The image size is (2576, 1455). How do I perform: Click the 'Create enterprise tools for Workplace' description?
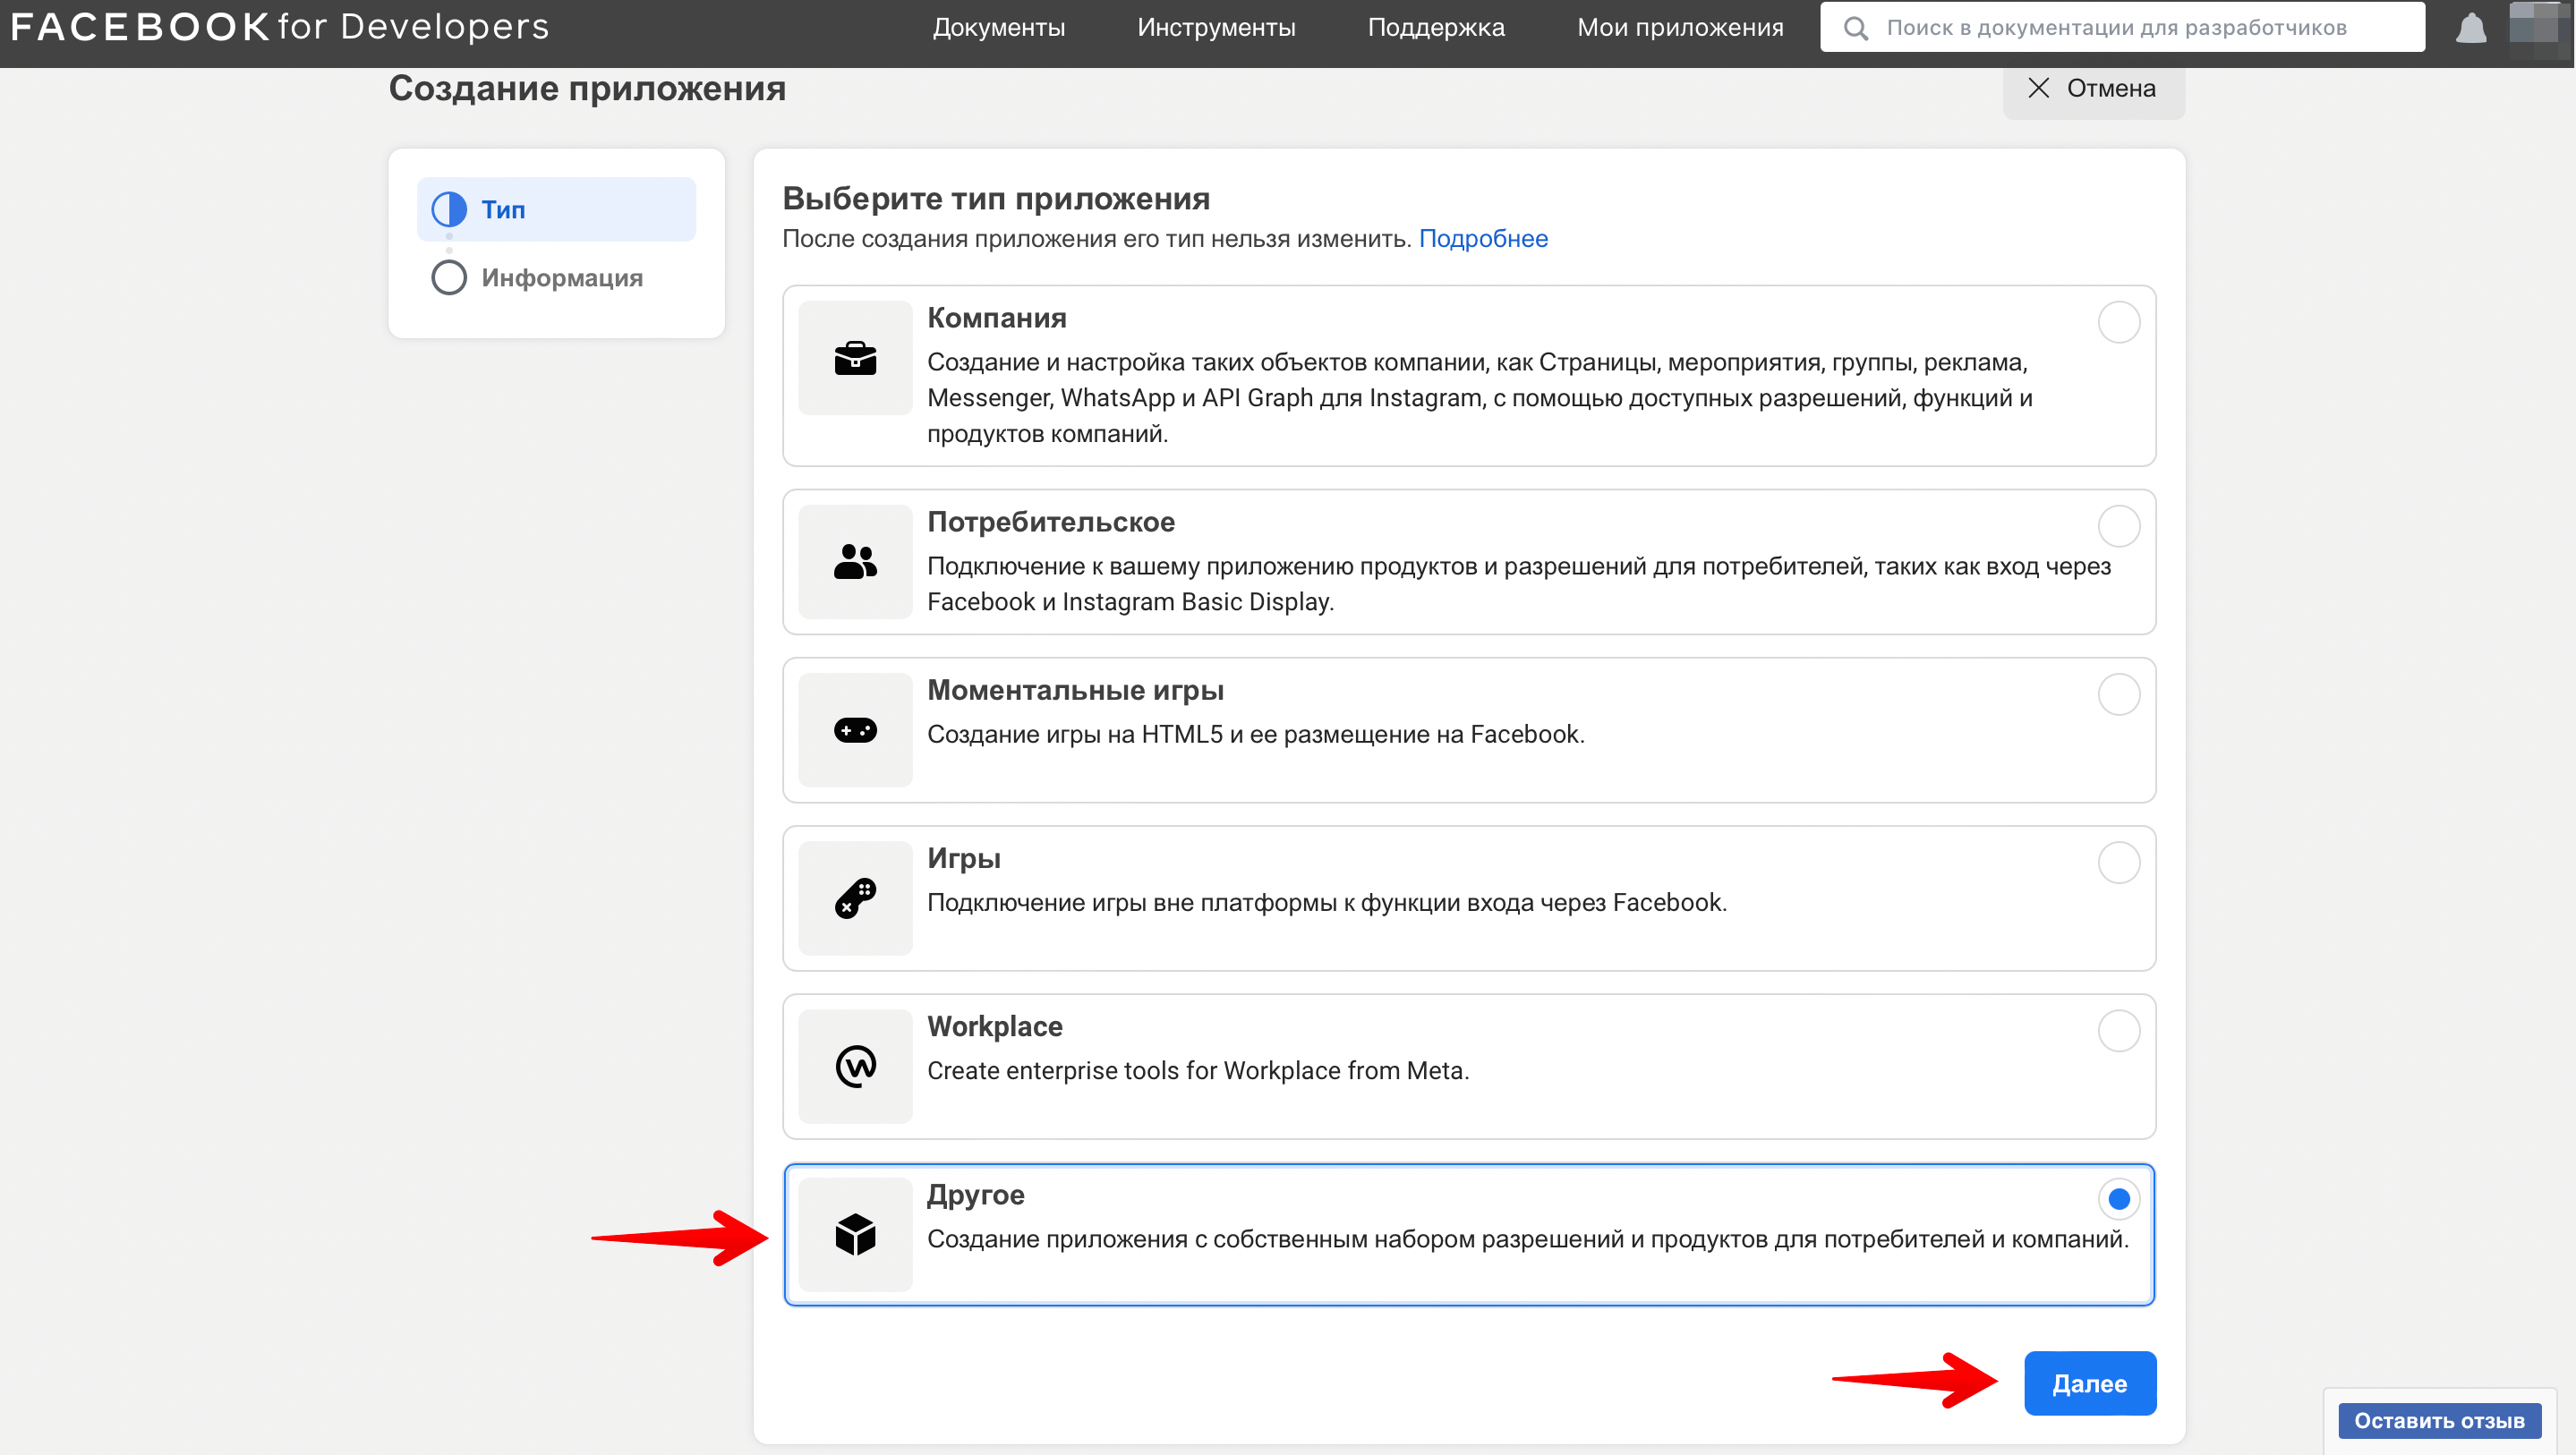1197,1070
